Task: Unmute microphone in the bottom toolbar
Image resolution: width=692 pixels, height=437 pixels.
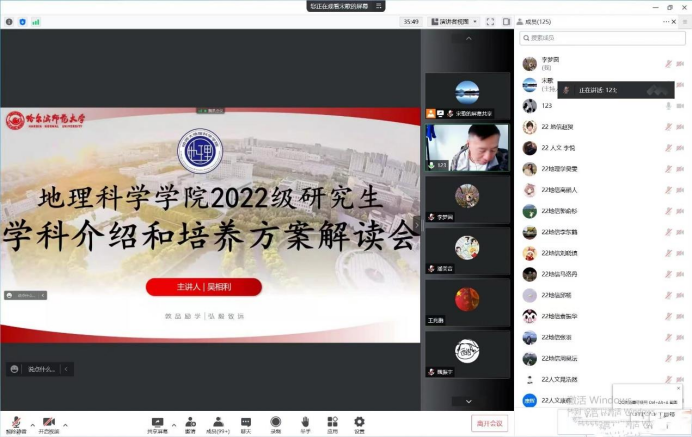Action: [14, 423]
